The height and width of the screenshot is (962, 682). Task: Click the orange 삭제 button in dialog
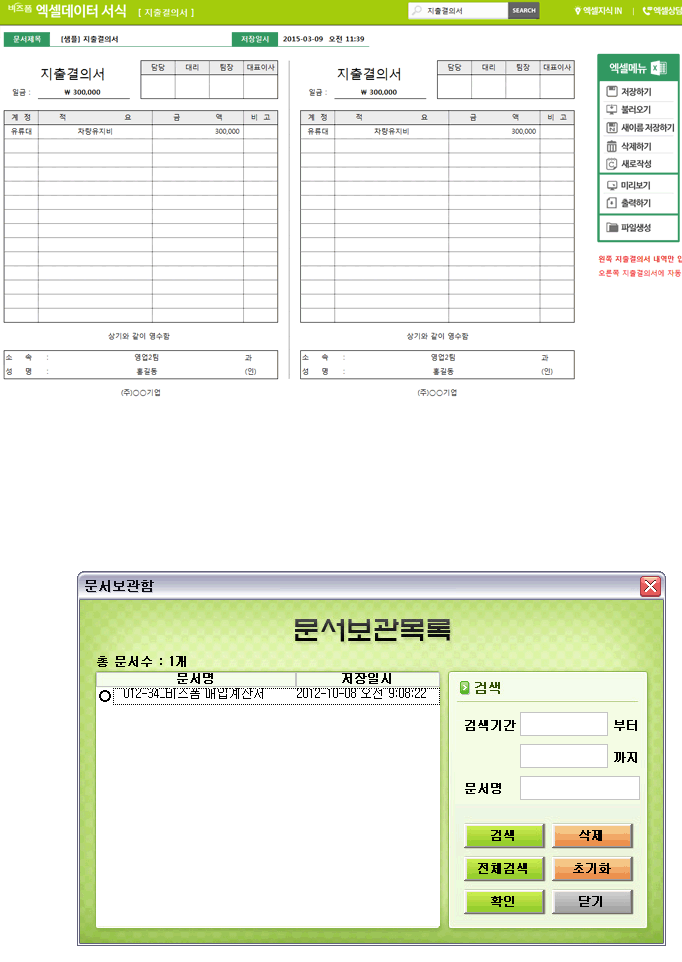pyautogui.click(x=592, y=836)
